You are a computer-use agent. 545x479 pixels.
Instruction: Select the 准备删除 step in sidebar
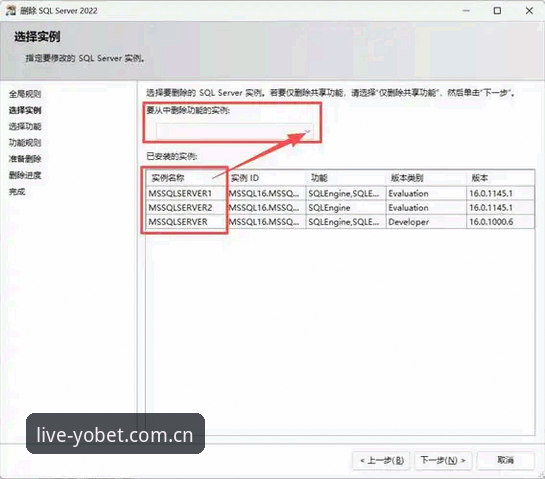[x=25, y=159]
